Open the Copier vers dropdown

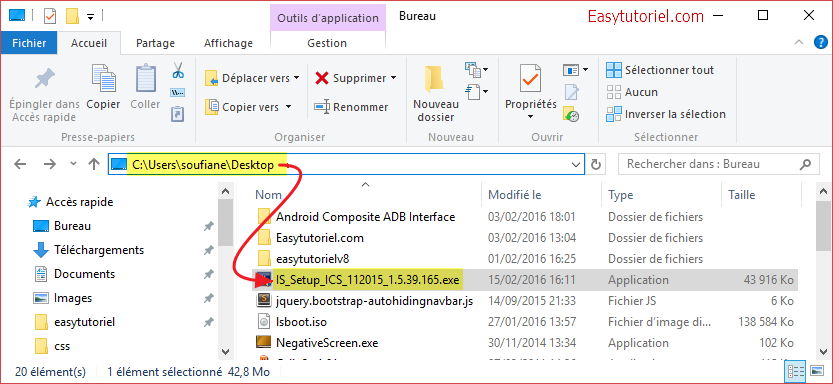[249, 107]
